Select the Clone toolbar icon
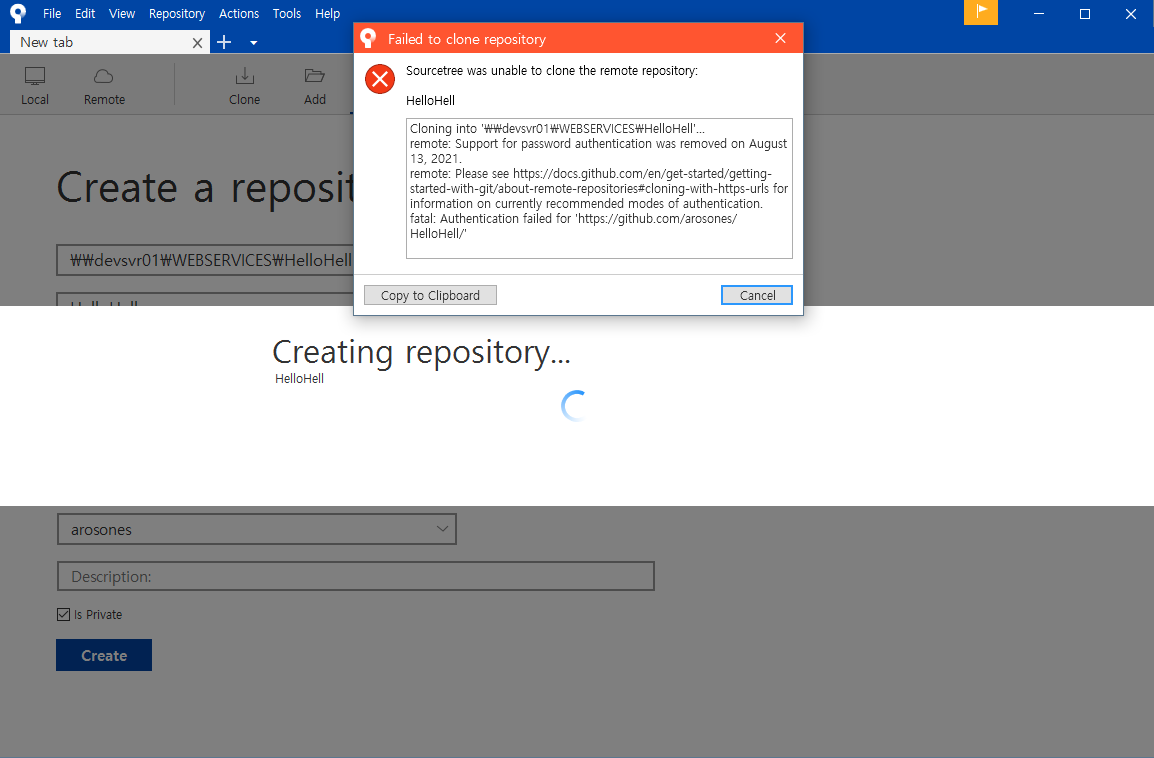Image resolution: width=1154 pixels, height=758 pixels. 244,86
